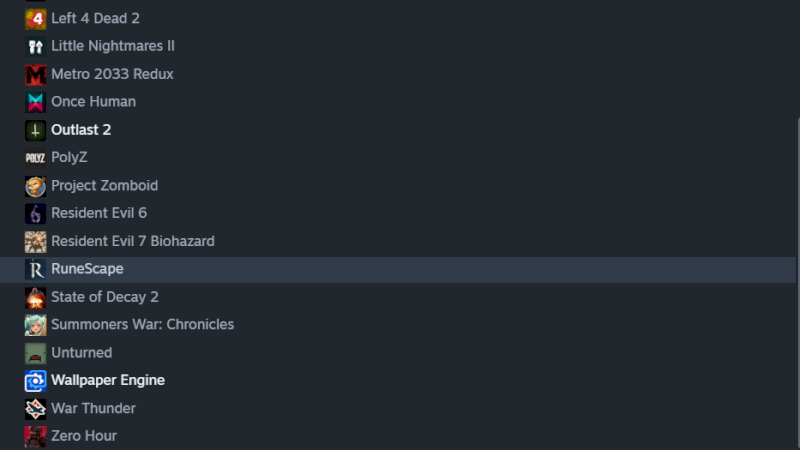
Task: Click the PolyZ game icon
Action: (x=35, y=158)
